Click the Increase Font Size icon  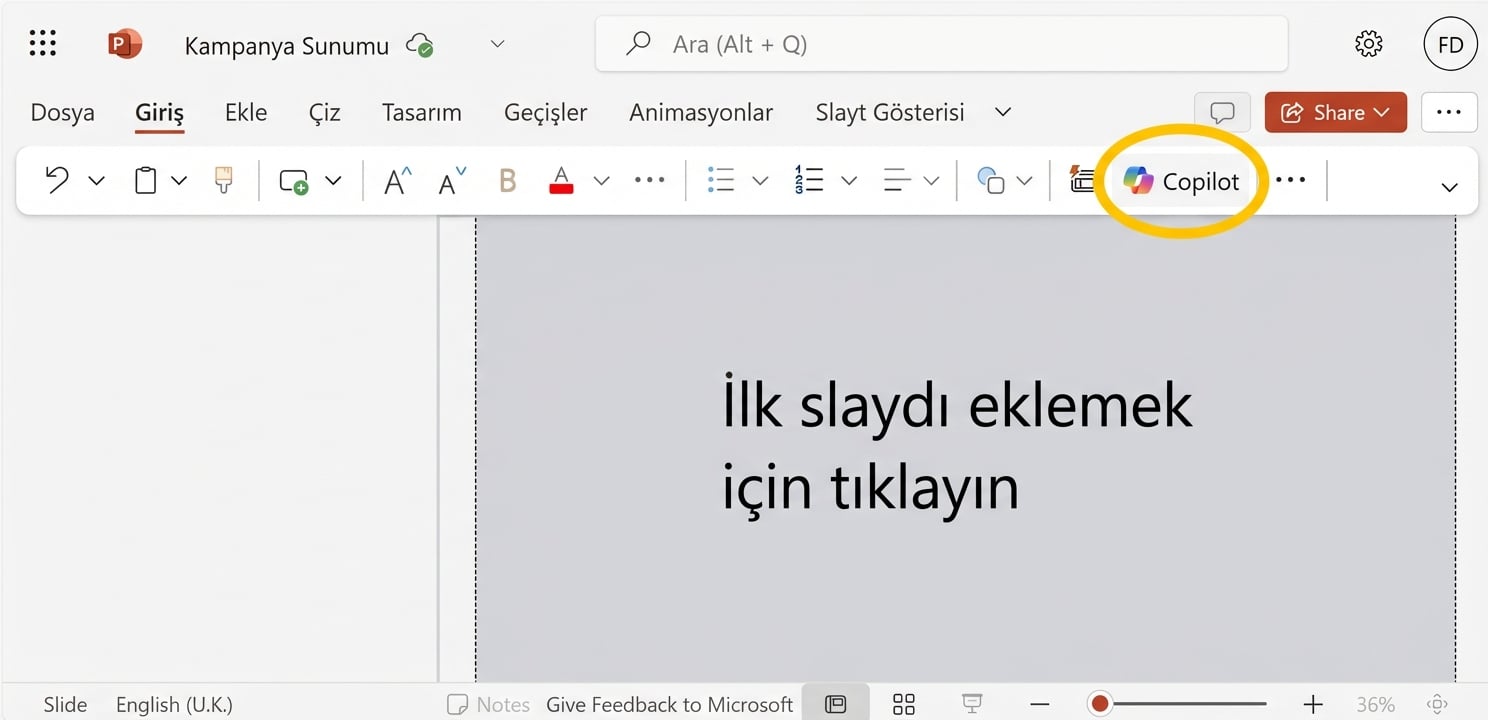click(x=395, y=180)
